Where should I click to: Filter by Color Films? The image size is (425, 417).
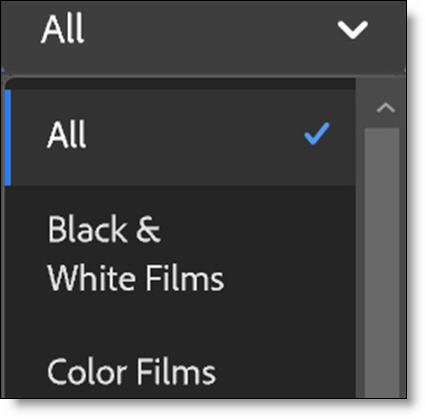point(180,372)
